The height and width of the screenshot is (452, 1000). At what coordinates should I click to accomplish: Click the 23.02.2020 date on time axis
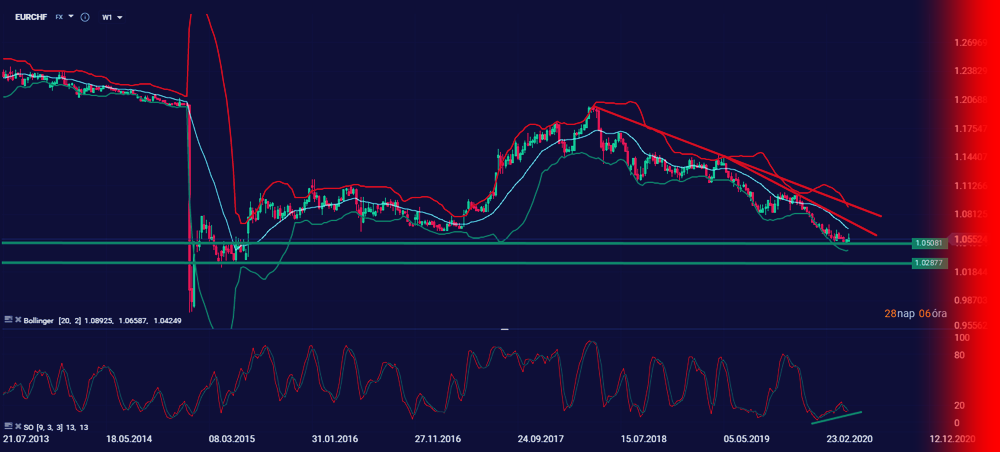pyautogui.click(x=848, y=439)
